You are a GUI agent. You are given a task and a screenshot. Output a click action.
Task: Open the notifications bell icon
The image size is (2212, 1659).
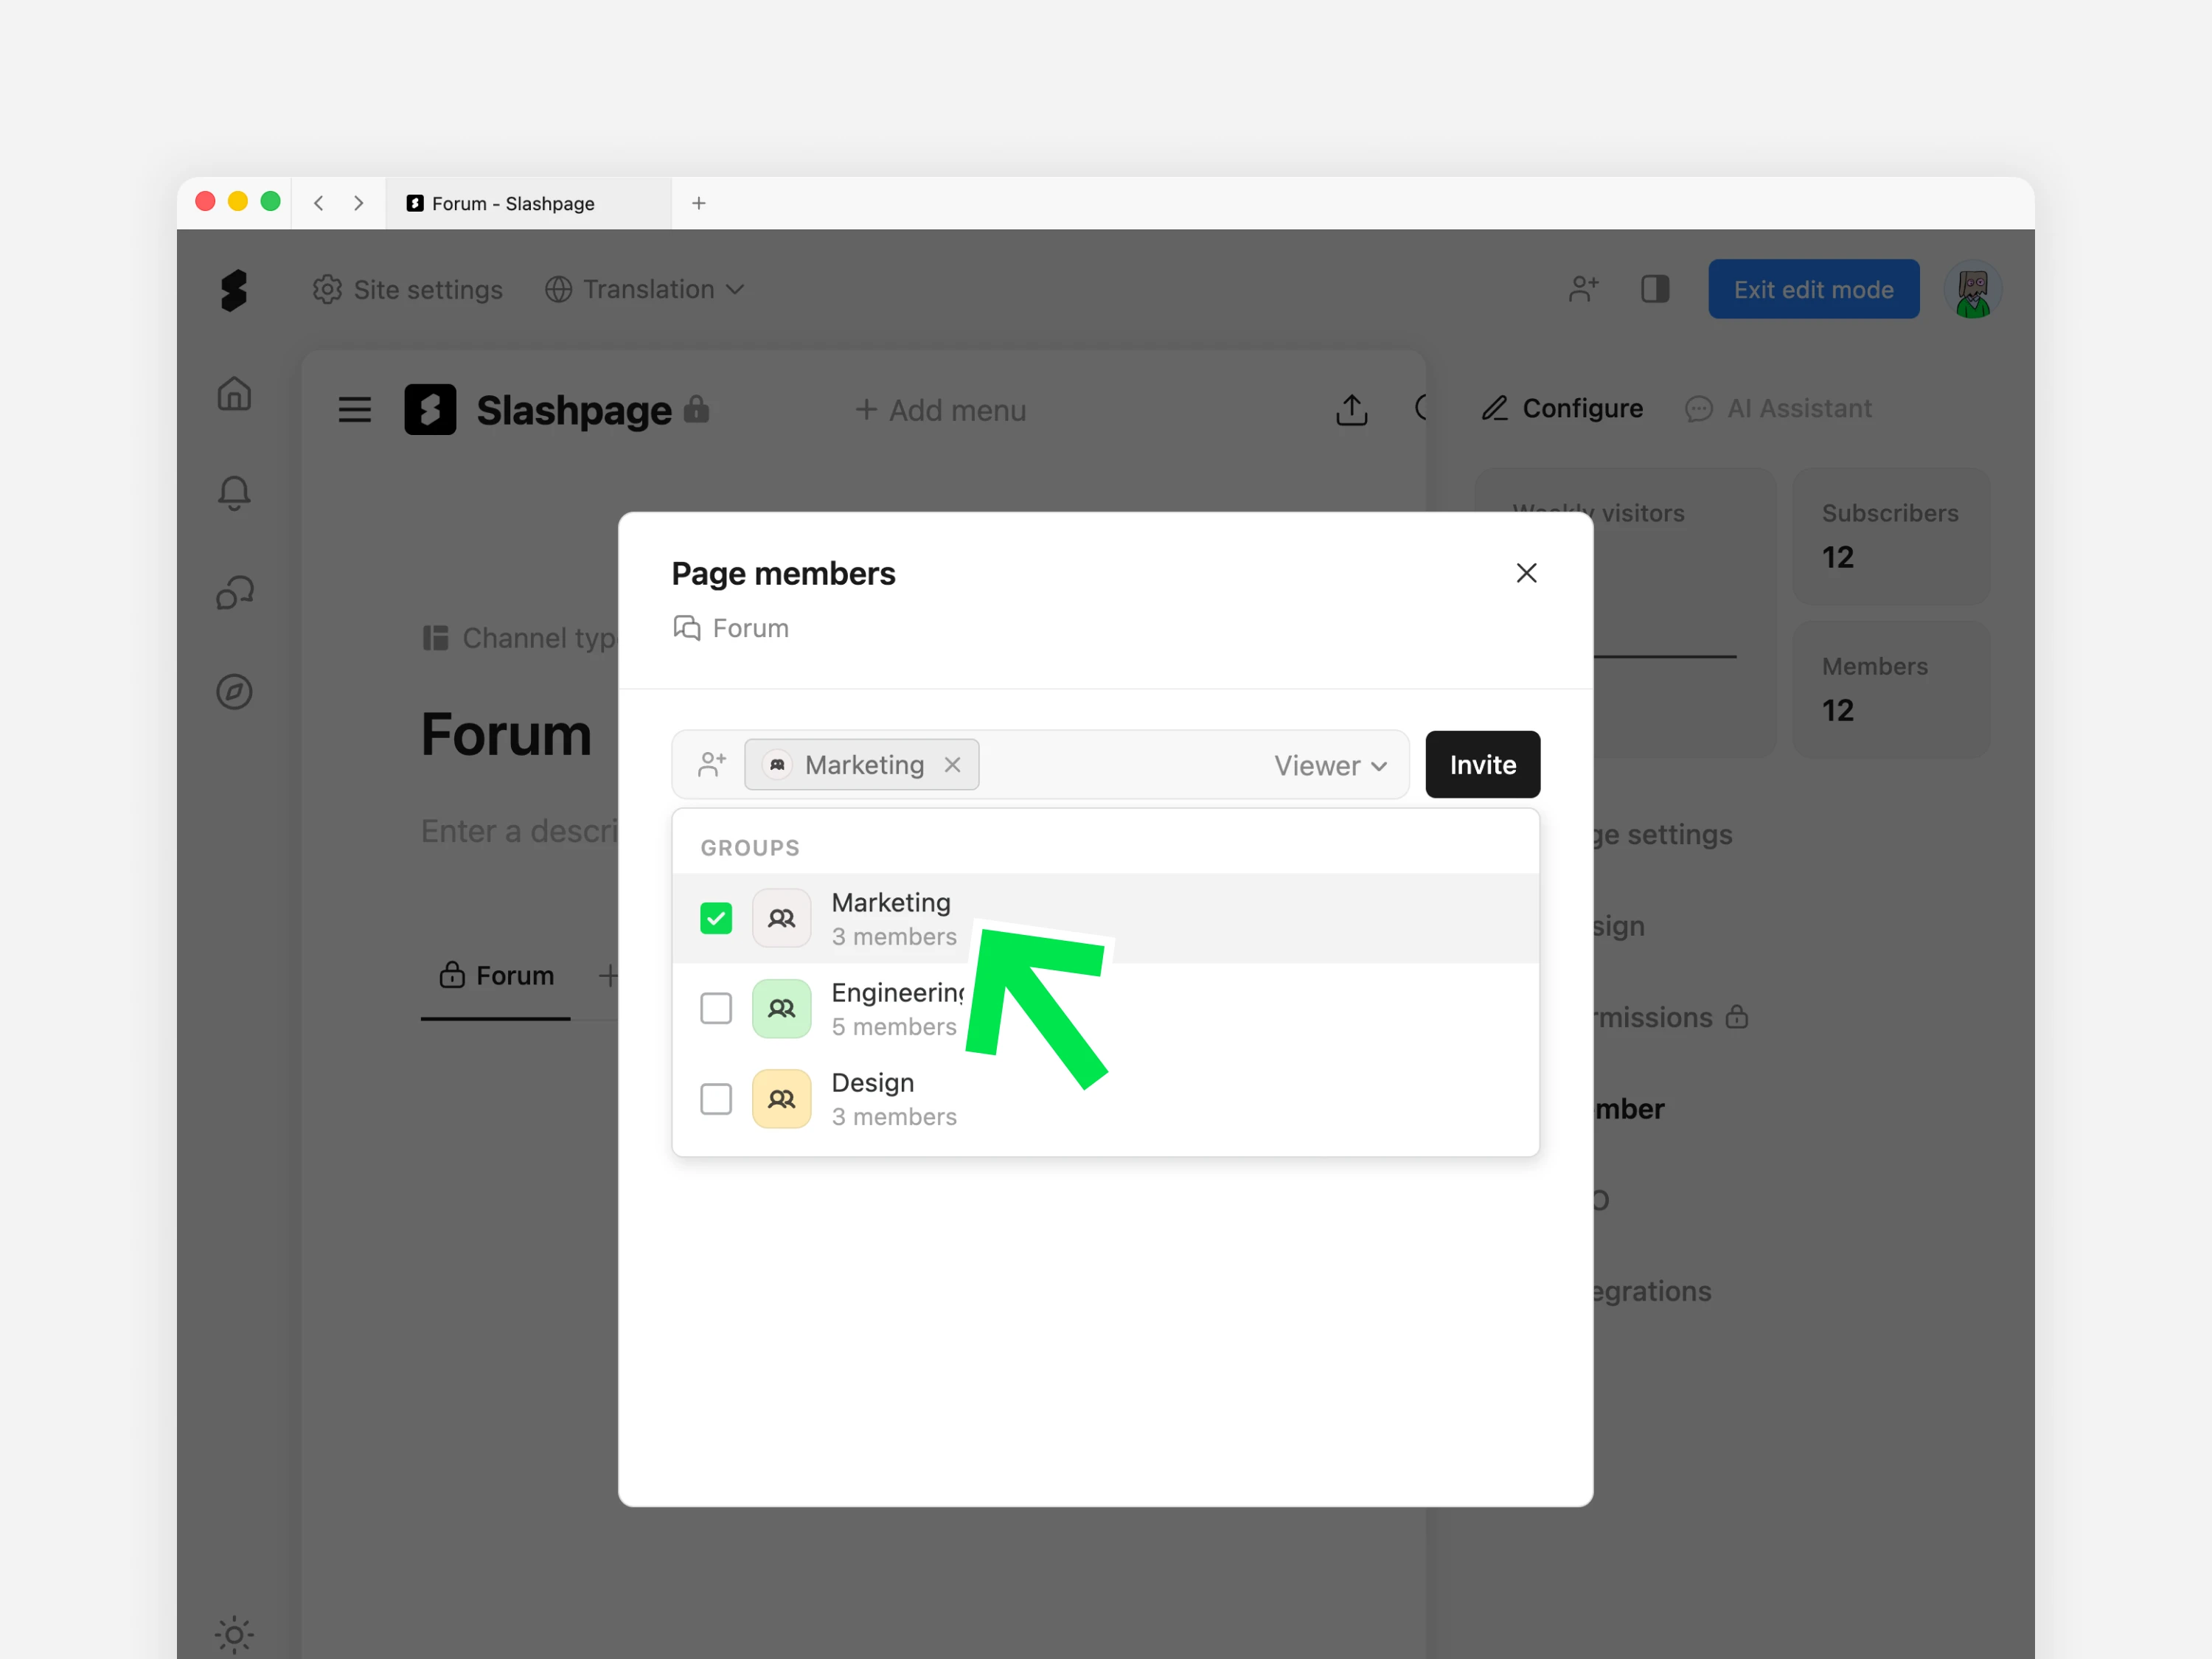point(234,492)
